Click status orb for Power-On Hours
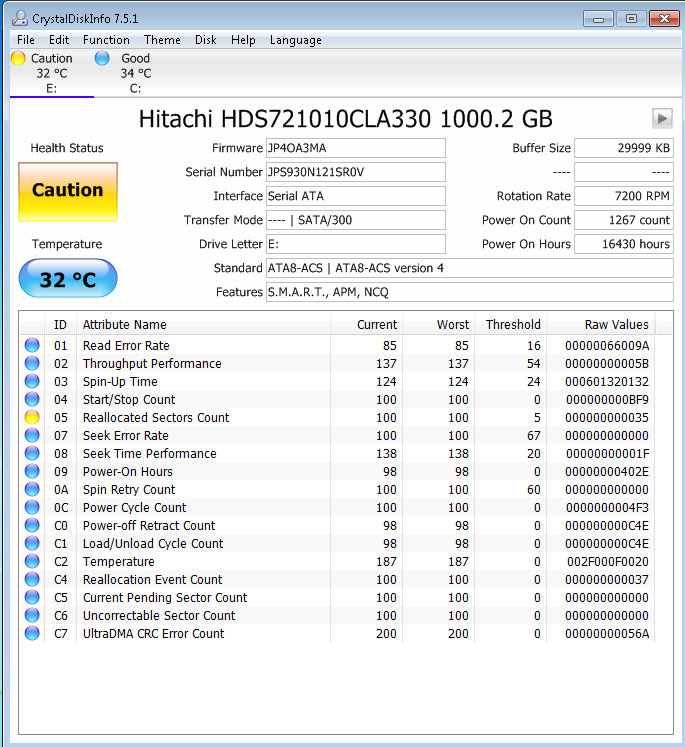 point(32,471)
